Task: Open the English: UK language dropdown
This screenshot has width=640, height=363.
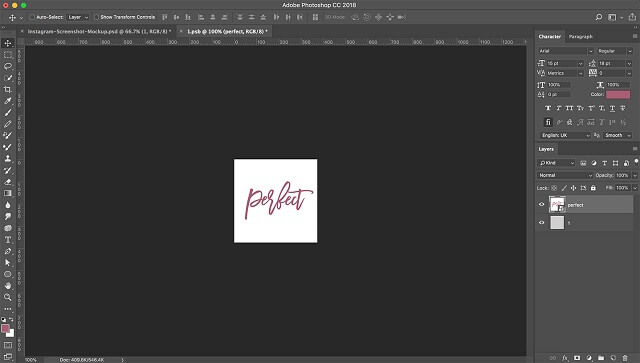Action: point(565,135)
